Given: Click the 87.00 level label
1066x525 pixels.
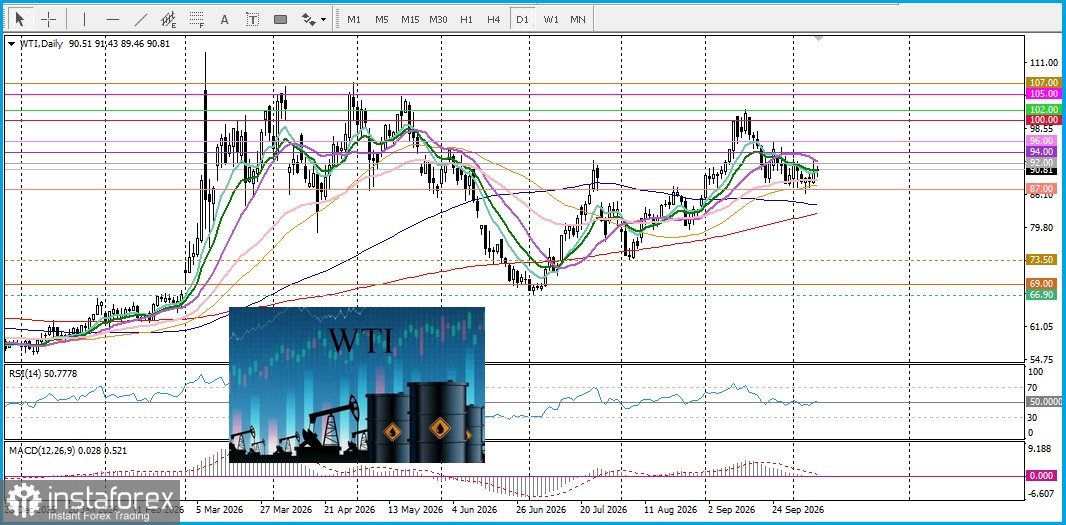Looking at the screenshot, I should [1044, 188].
